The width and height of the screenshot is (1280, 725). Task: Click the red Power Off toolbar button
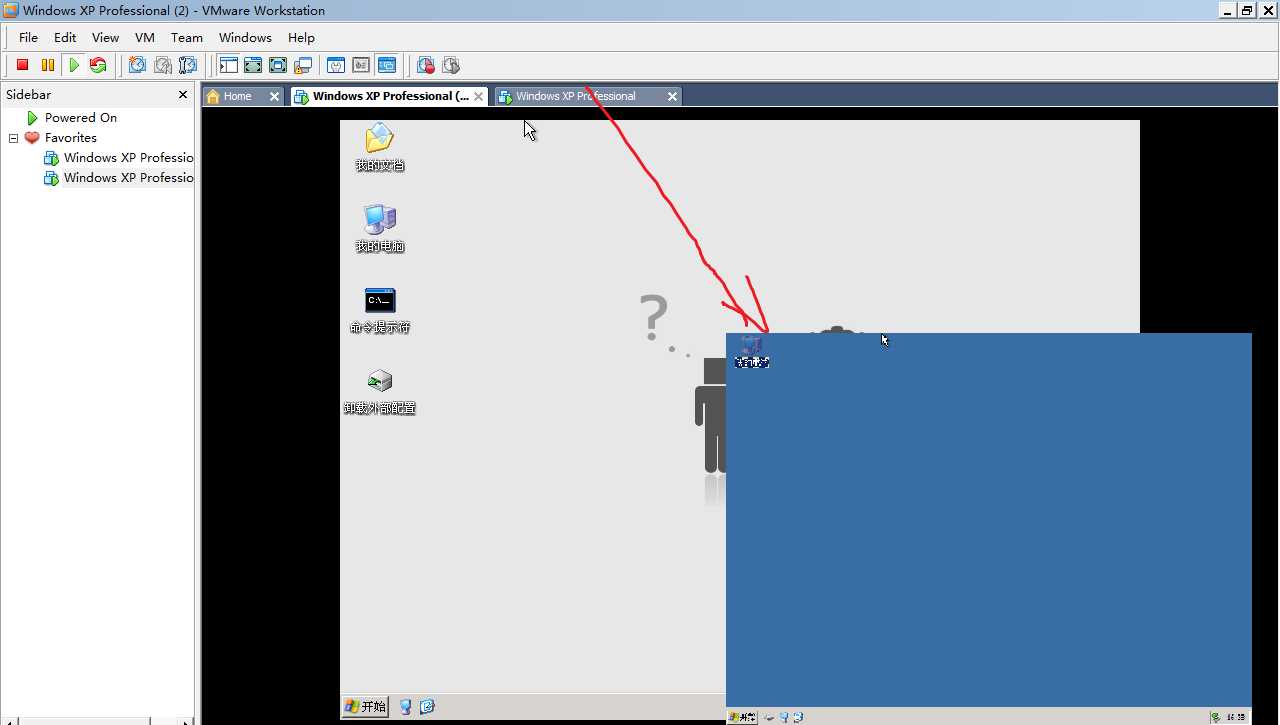pyautogui.click(x=22, y=65)
